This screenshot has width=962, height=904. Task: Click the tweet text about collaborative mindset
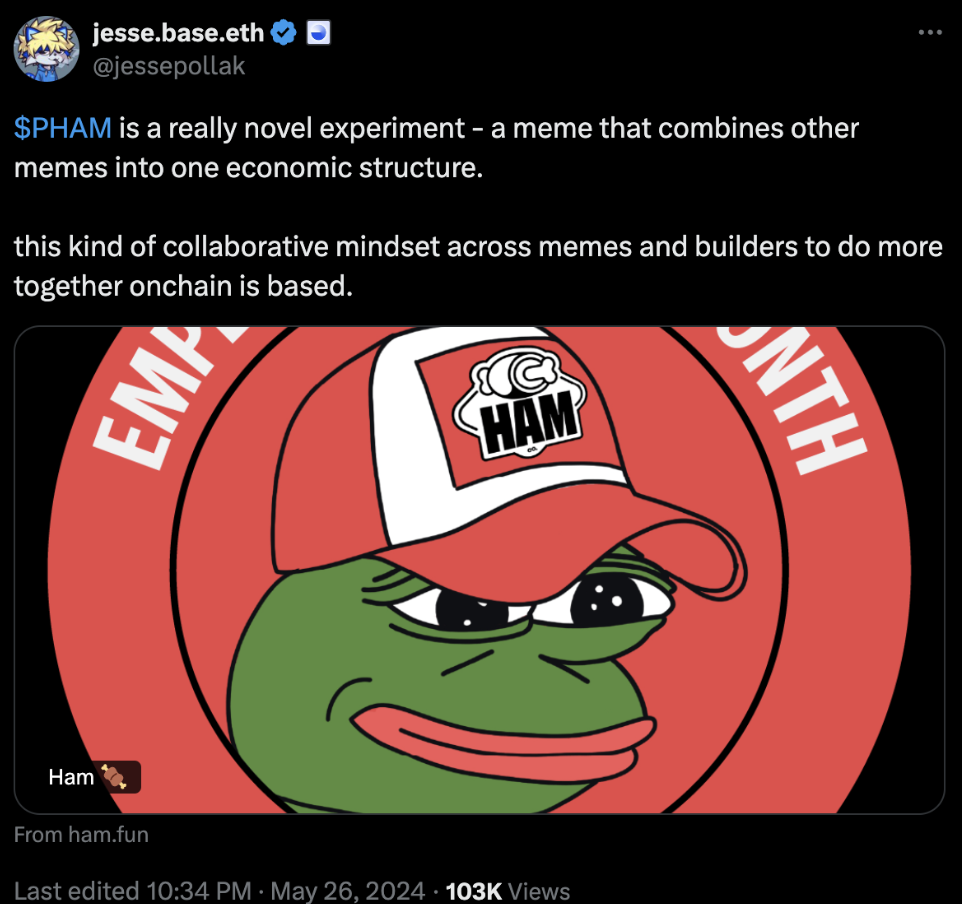point(478,266)
